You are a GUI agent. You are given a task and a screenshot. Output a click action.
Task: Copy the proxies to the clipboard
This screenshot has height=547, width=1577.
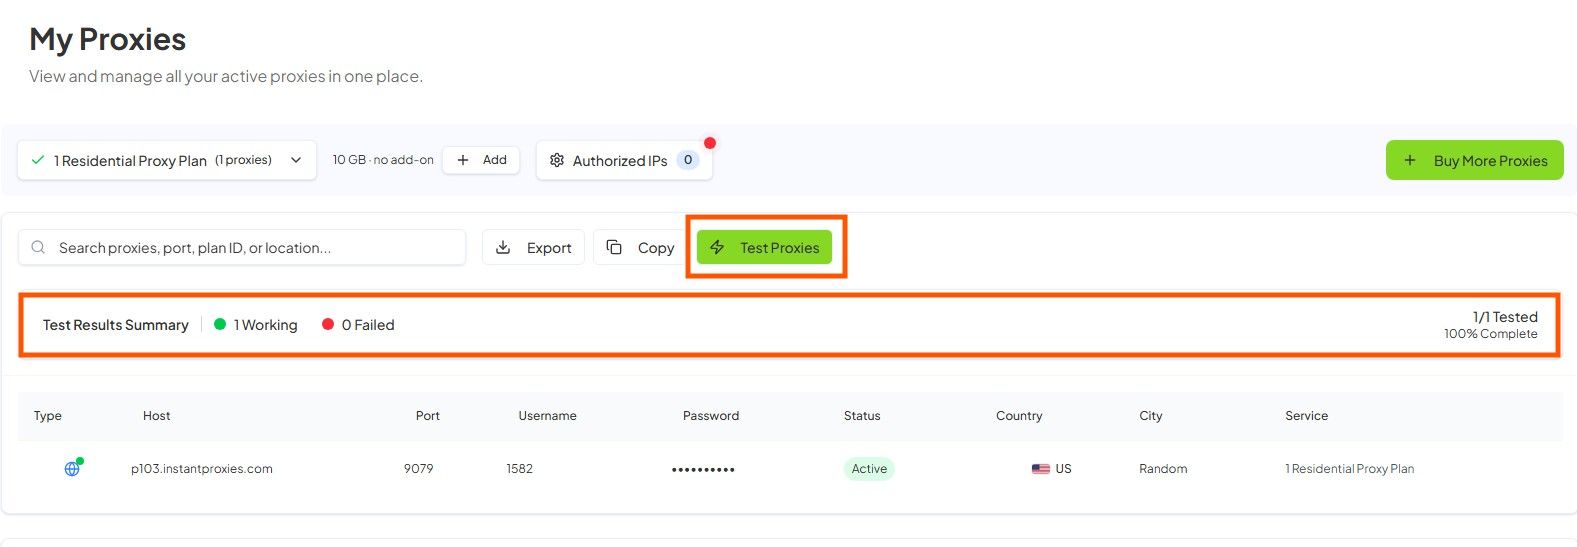pos(640,247)
